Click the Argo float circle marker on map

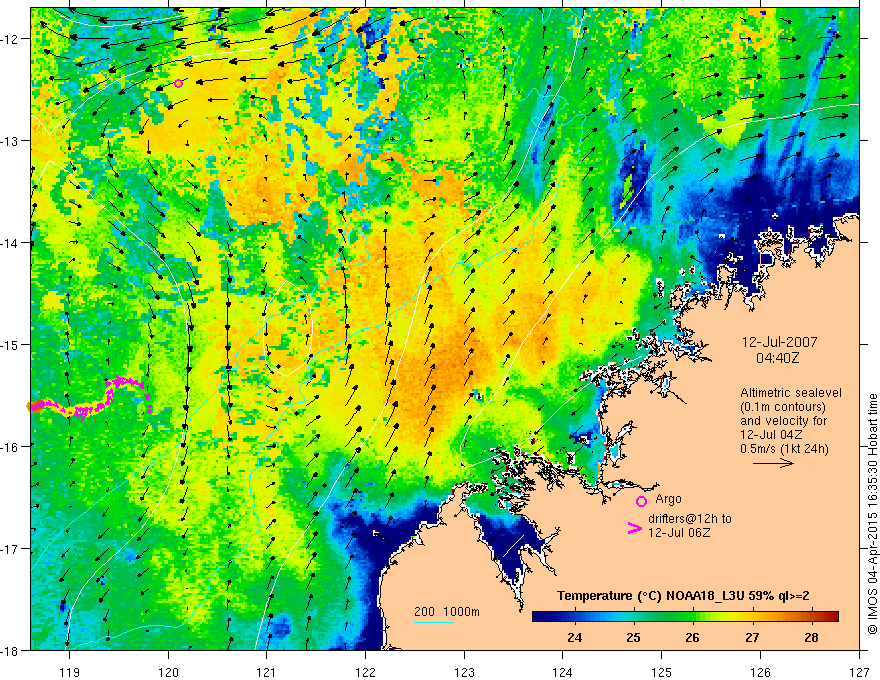[x=178, y=84]
